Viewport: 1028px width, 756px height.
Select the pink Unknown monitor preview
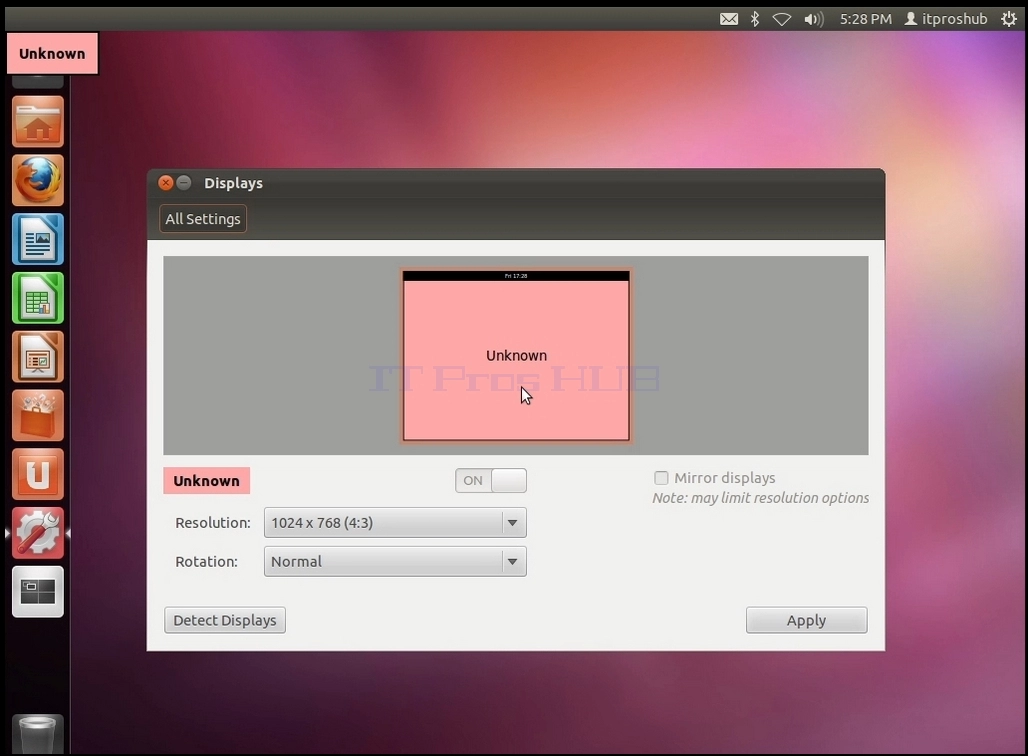pyautogui.click(x=516, y=355)
